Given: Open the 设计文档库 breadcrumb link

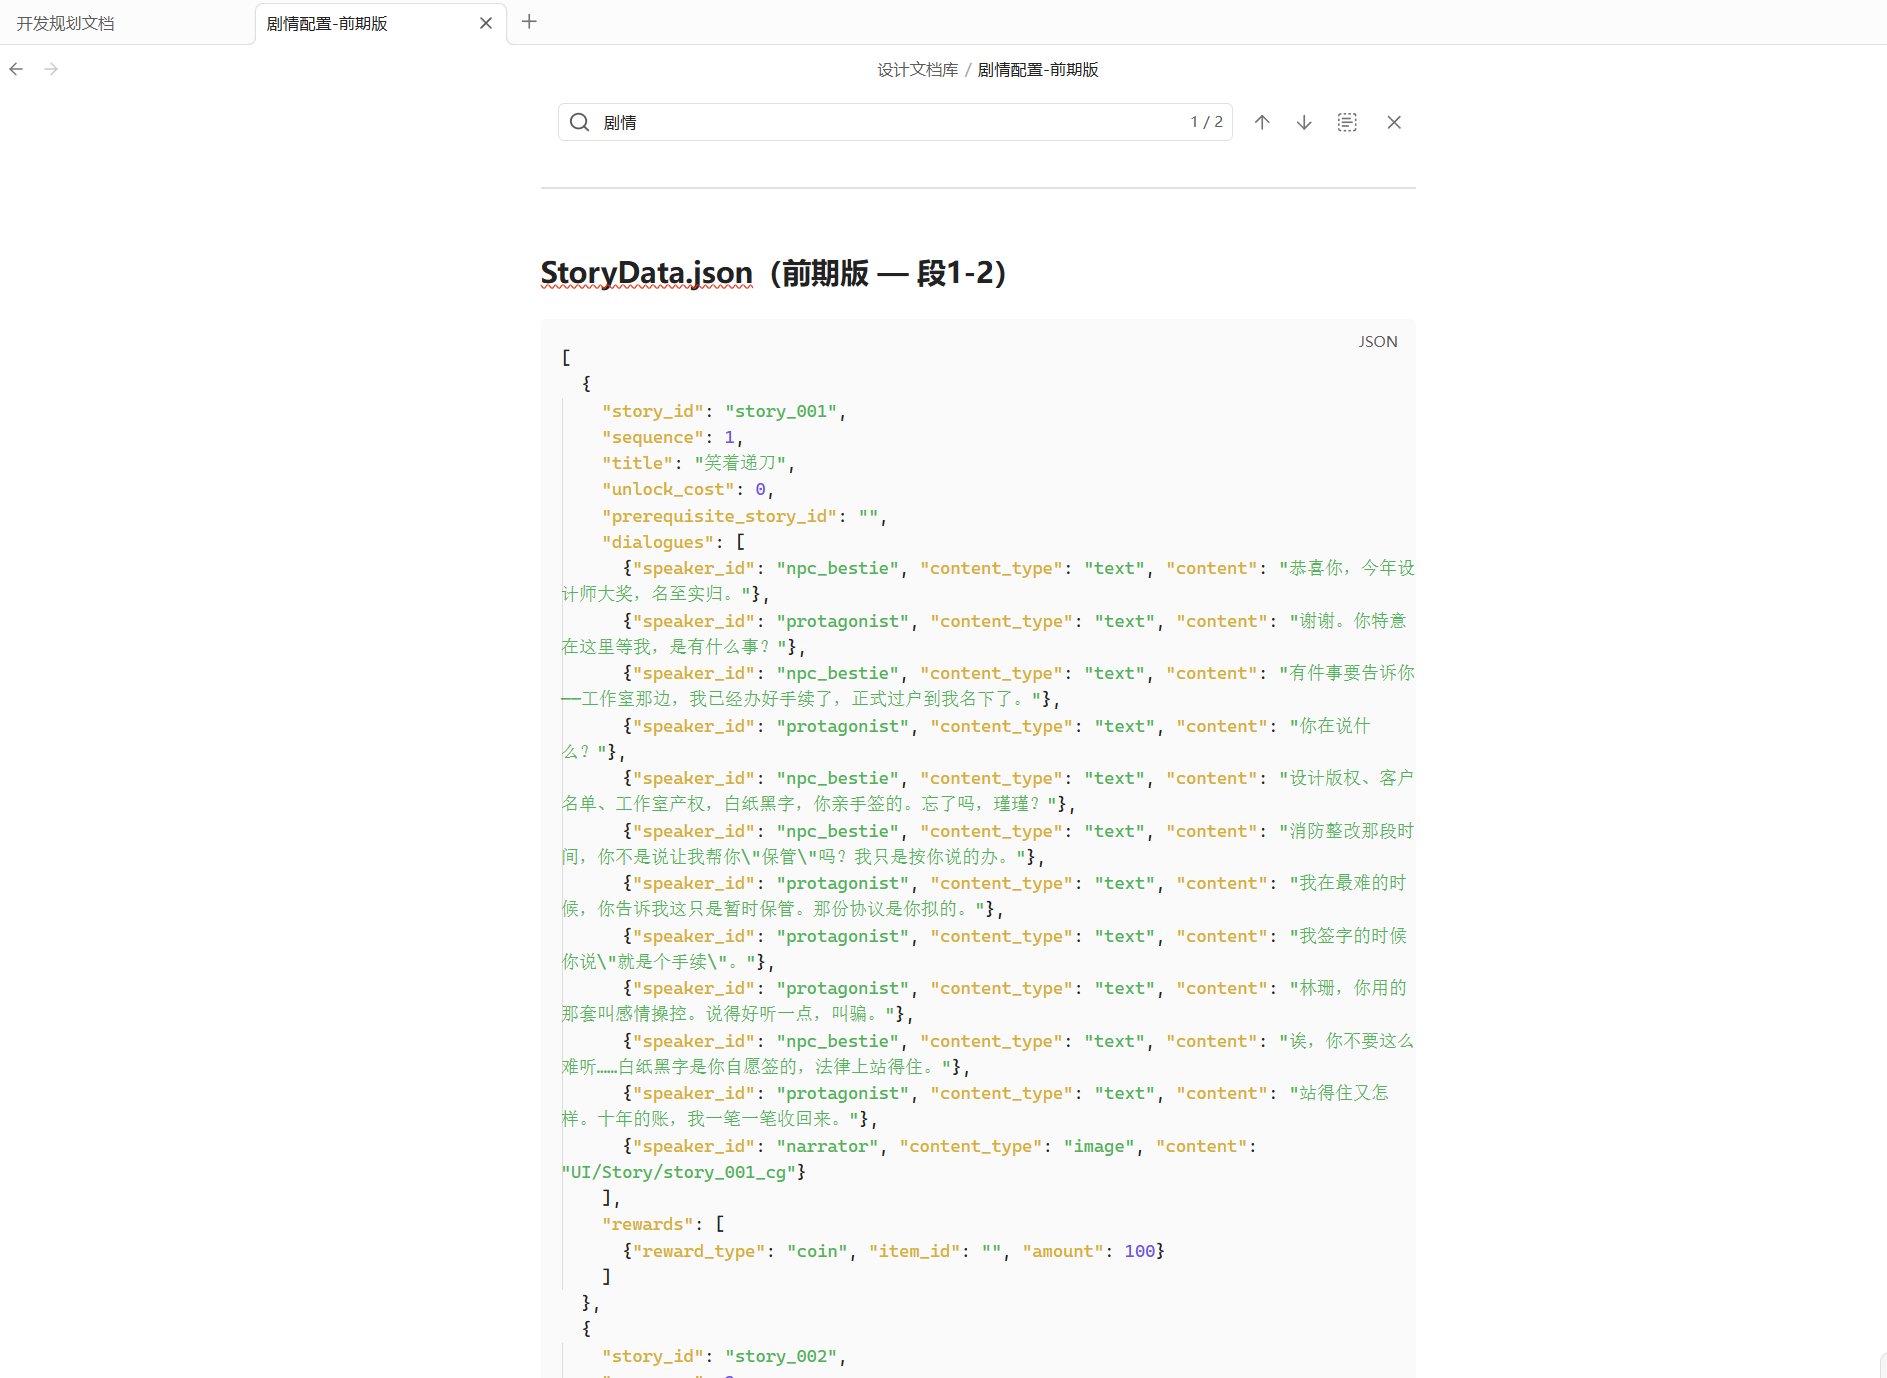Looking at the screenshot, I should coord(917,70).
